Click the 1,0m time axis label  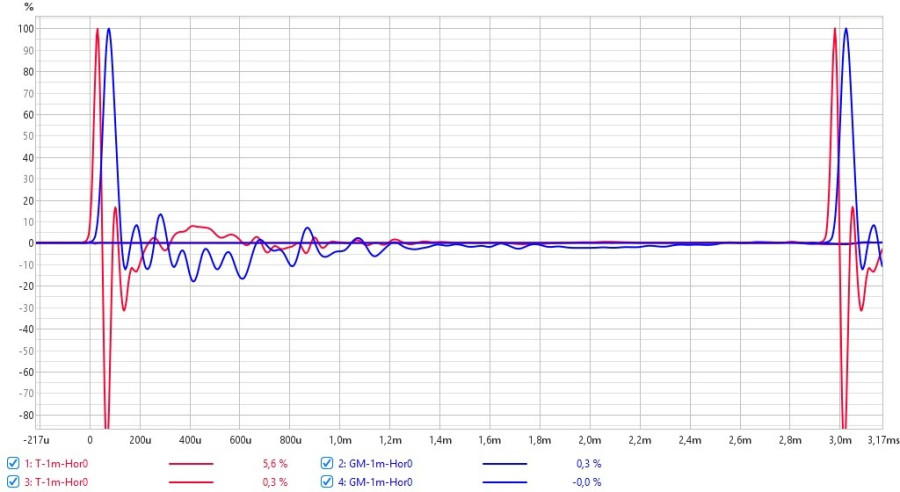pos(340,440)
